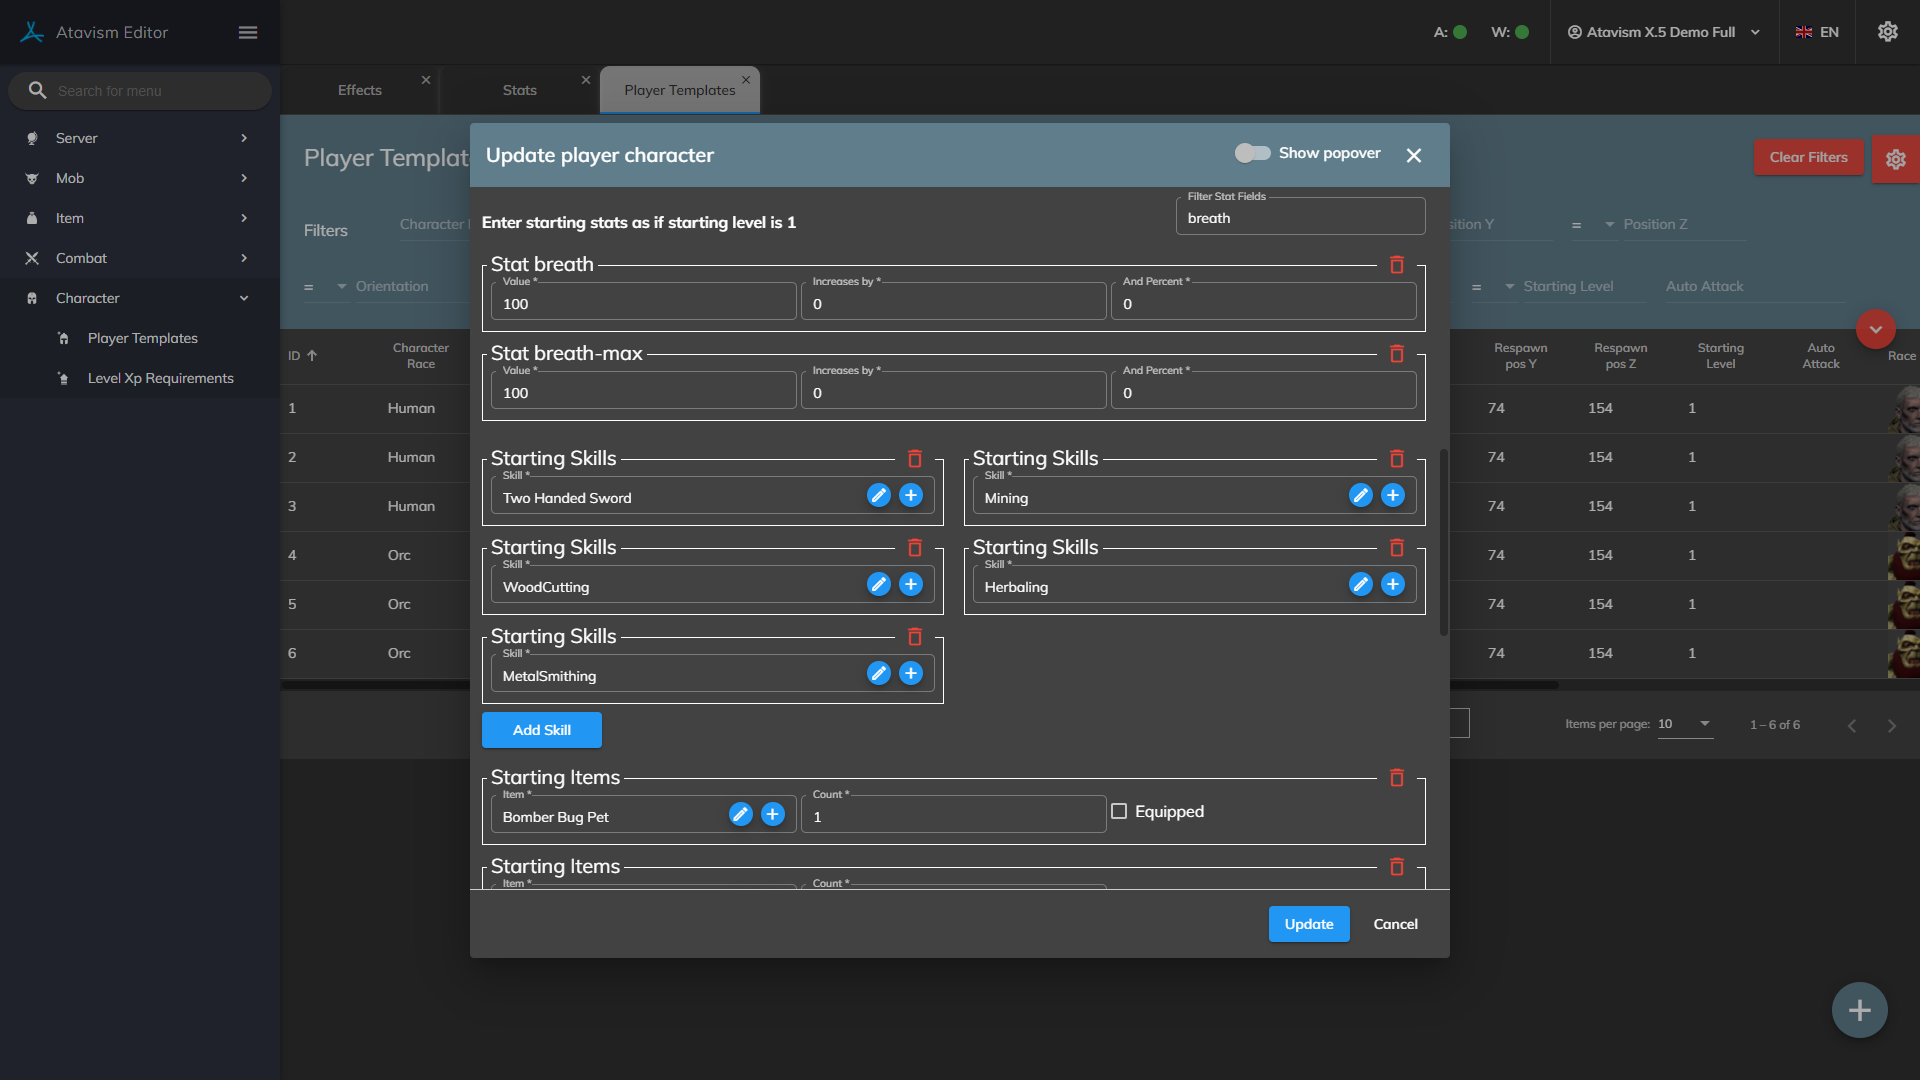Delete the Stat breath entry
Image resolution: width=1920 pixels, height=1080 pixels.
click(1397, 265)
